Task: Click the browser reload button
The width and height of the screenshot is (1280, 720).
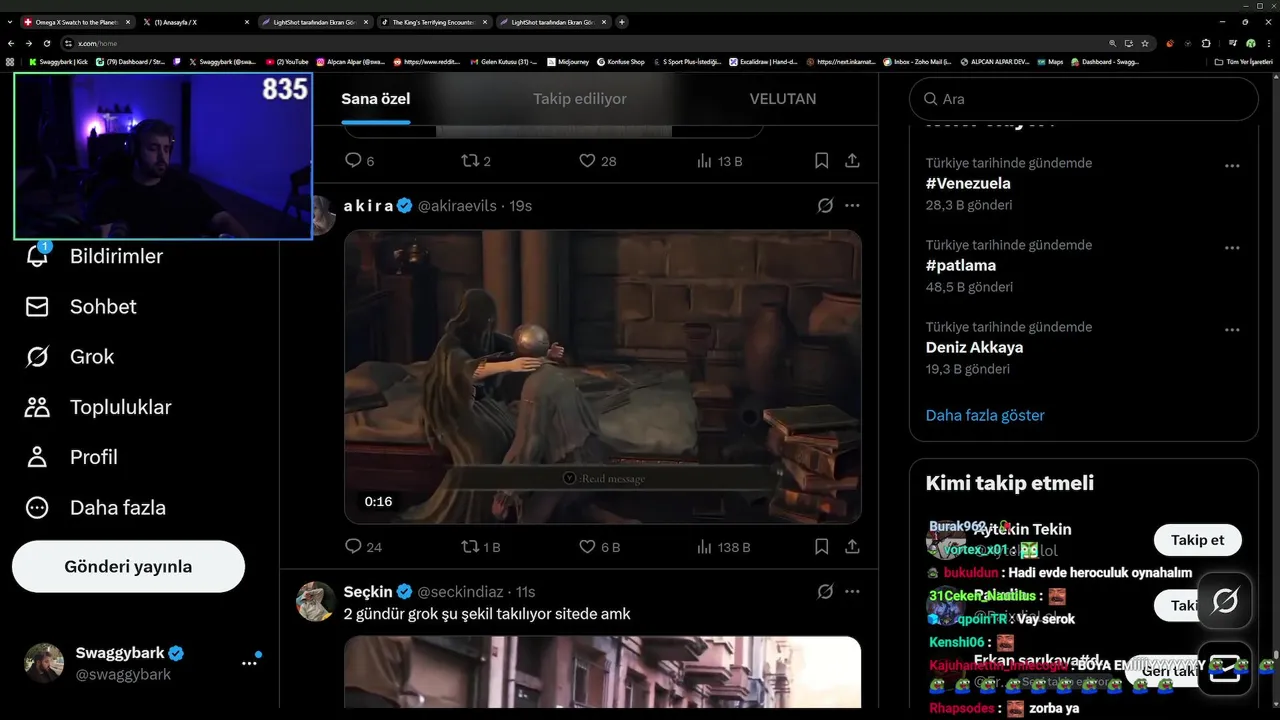Action: coord(46,43)
